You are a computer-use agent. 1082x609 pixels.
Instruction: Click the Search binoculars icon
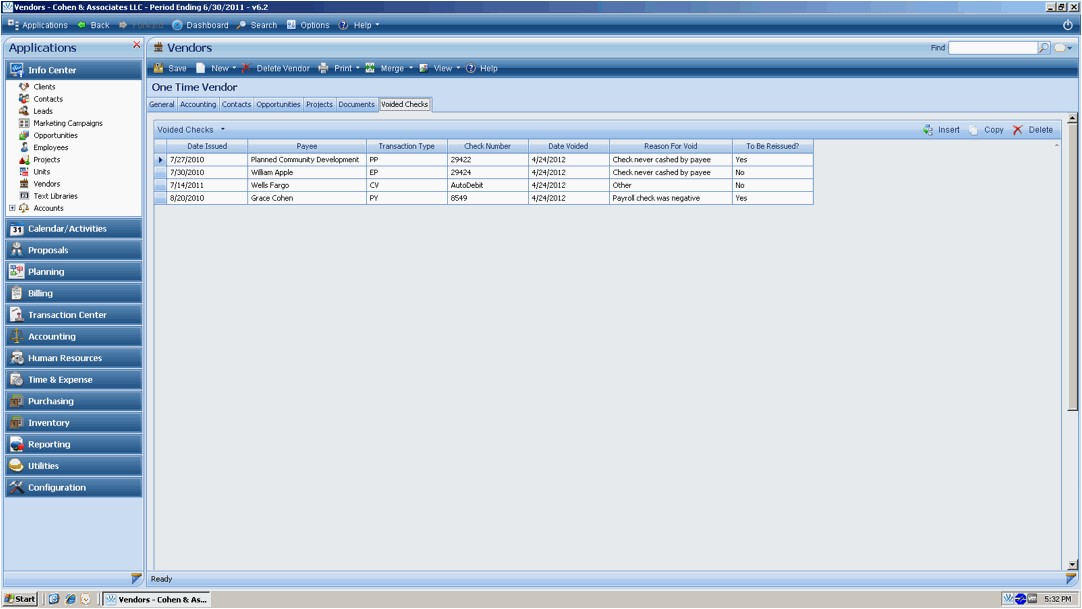coord(242,25)
